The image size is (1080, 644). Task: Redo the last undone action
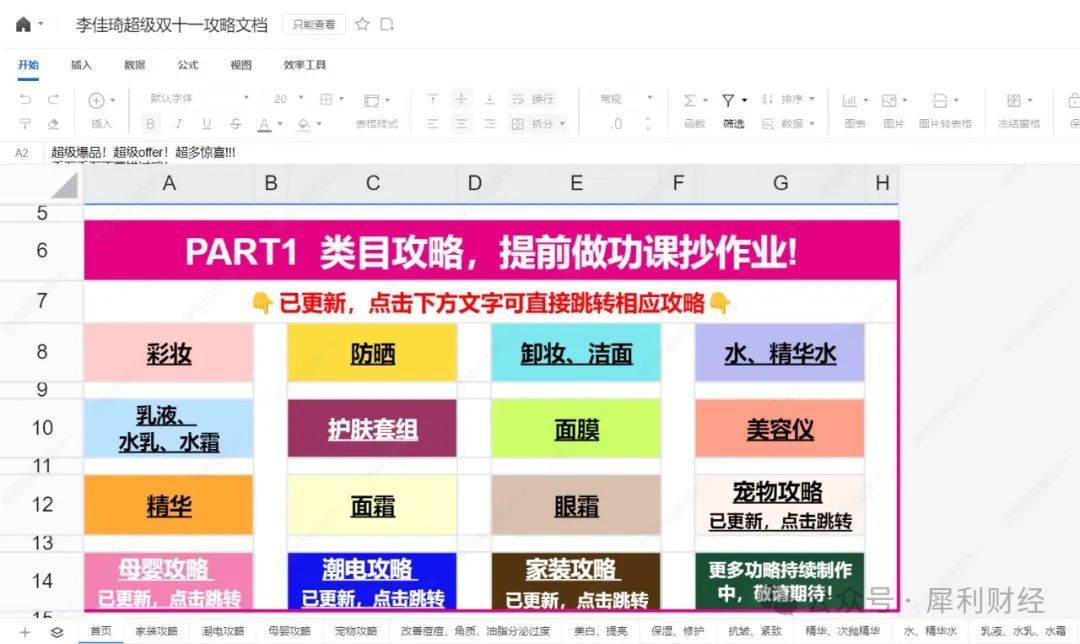[x=53, y=99]
